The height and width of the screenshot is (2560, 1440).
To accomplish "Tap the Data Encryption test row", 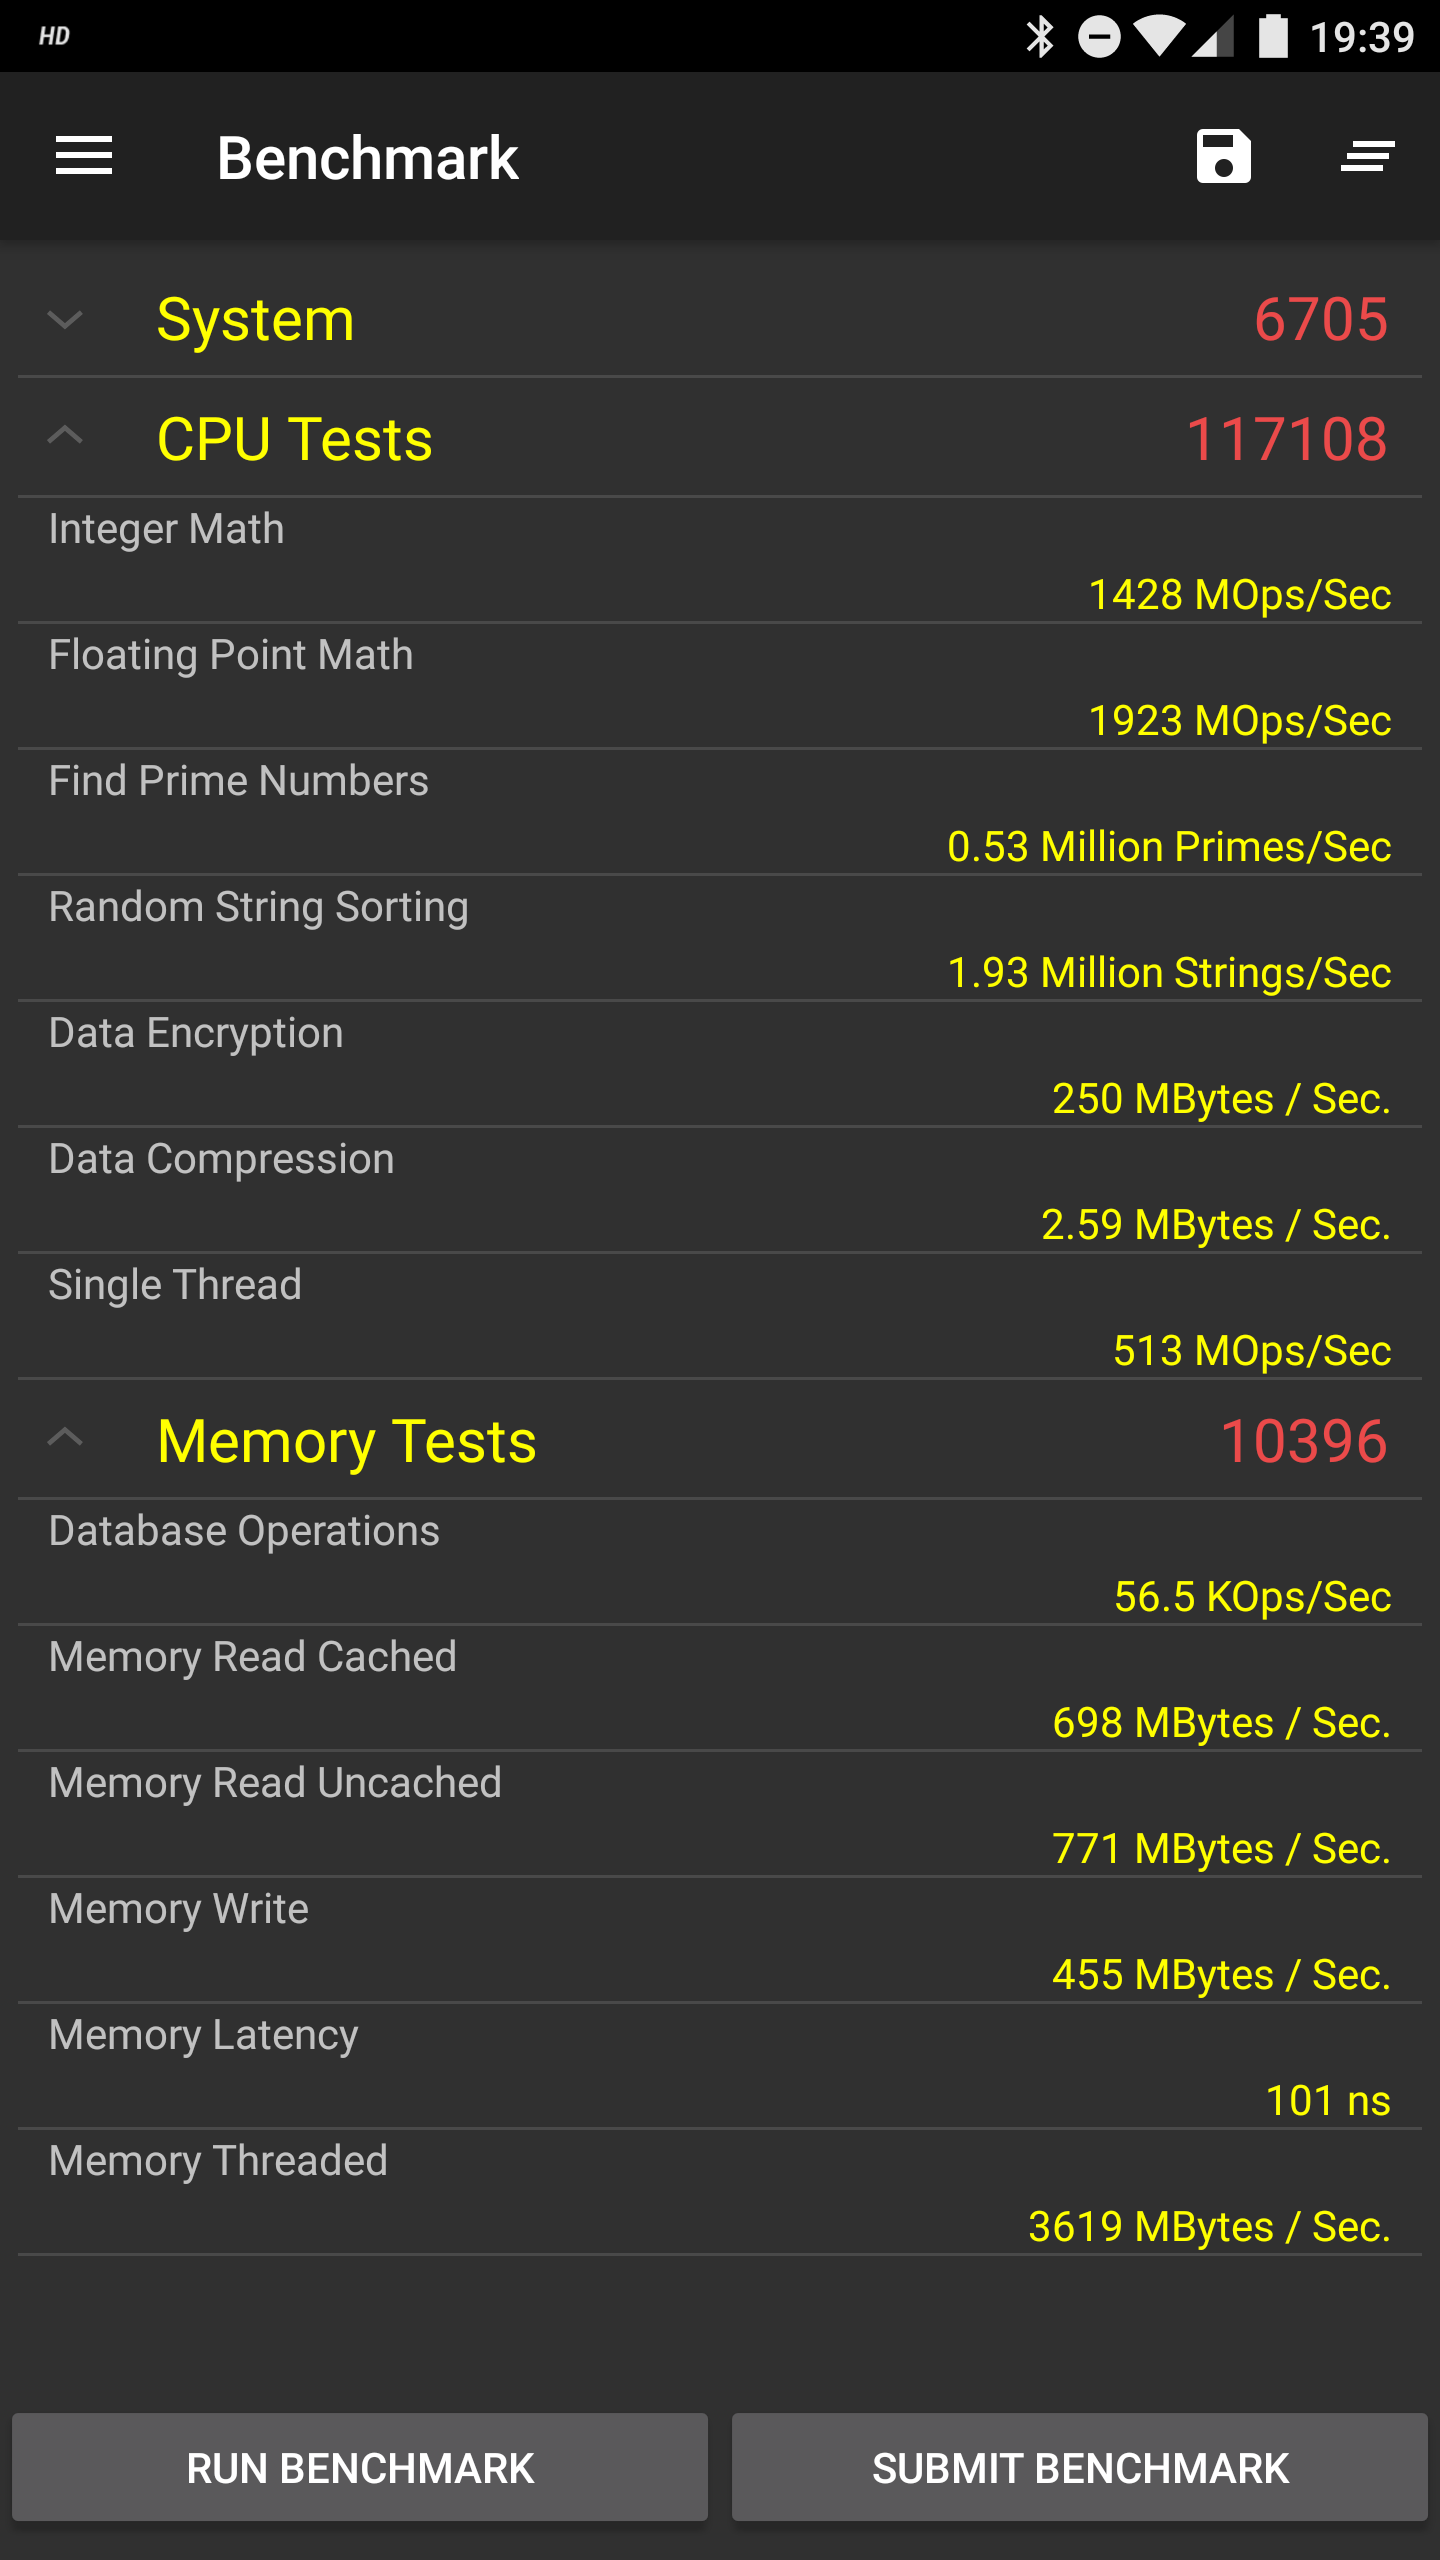I will coord(720,1064).
